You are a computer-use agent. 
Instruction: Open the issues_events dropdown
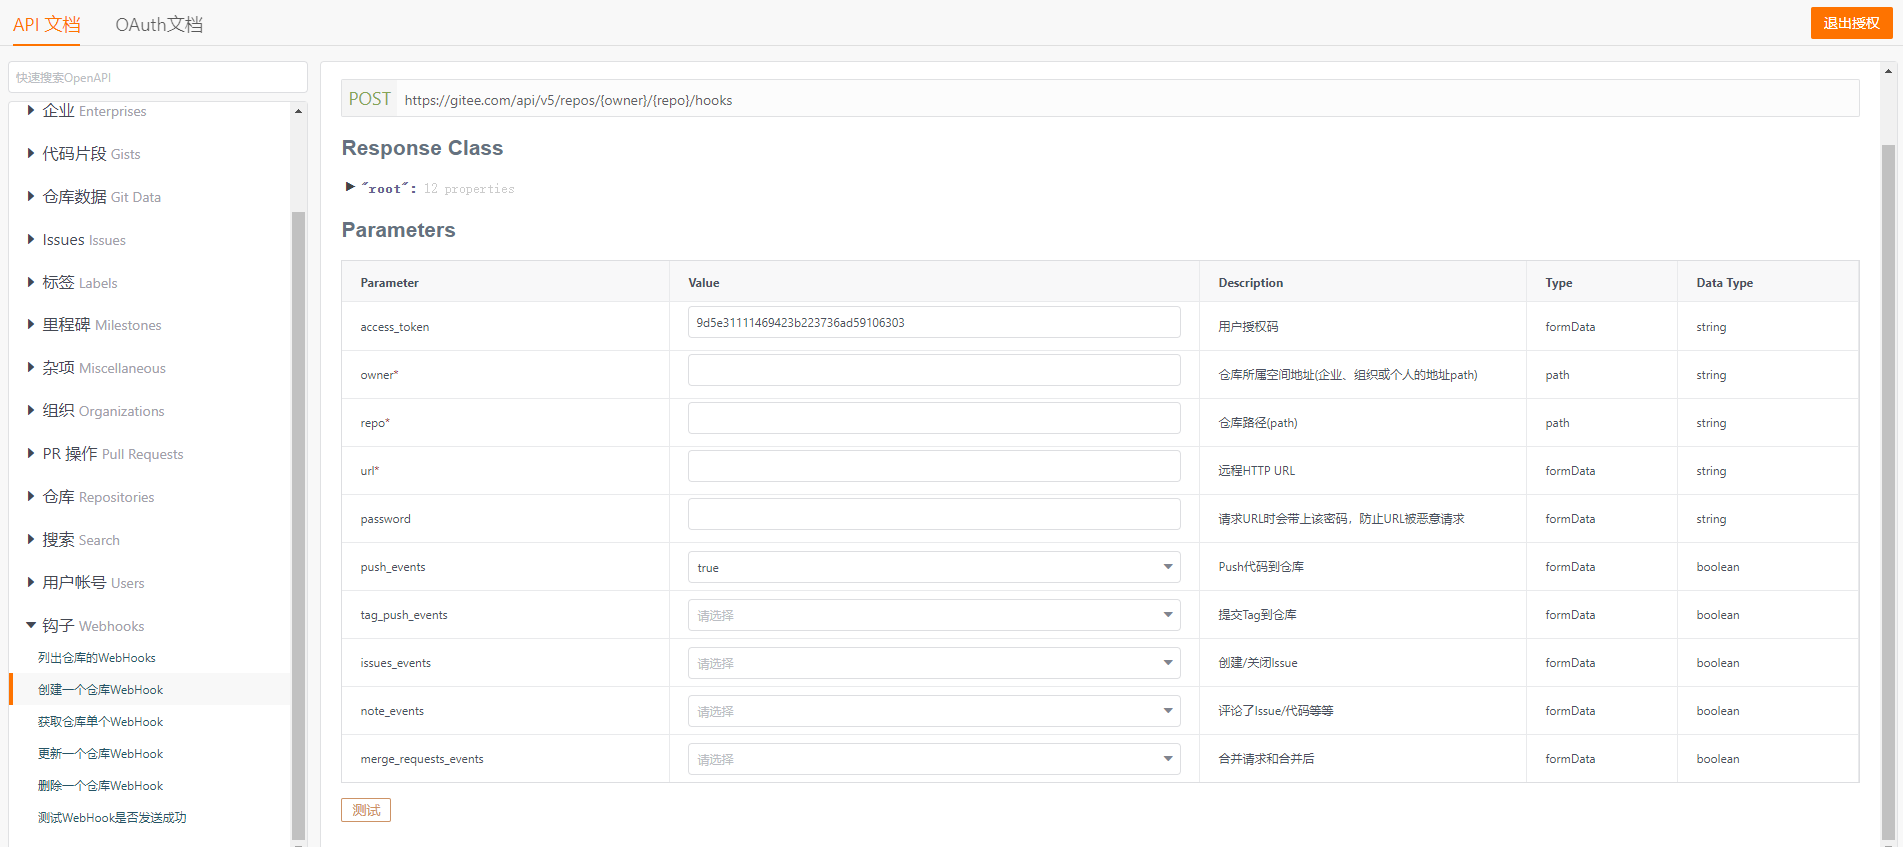pyautogui.click(x=933, y=663)
